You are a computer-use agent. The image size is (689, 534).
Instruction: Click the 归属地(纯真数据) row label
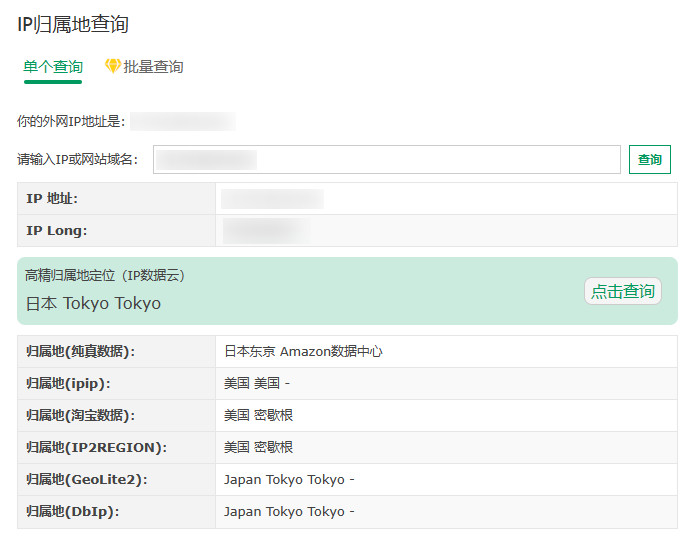[80, 352]
